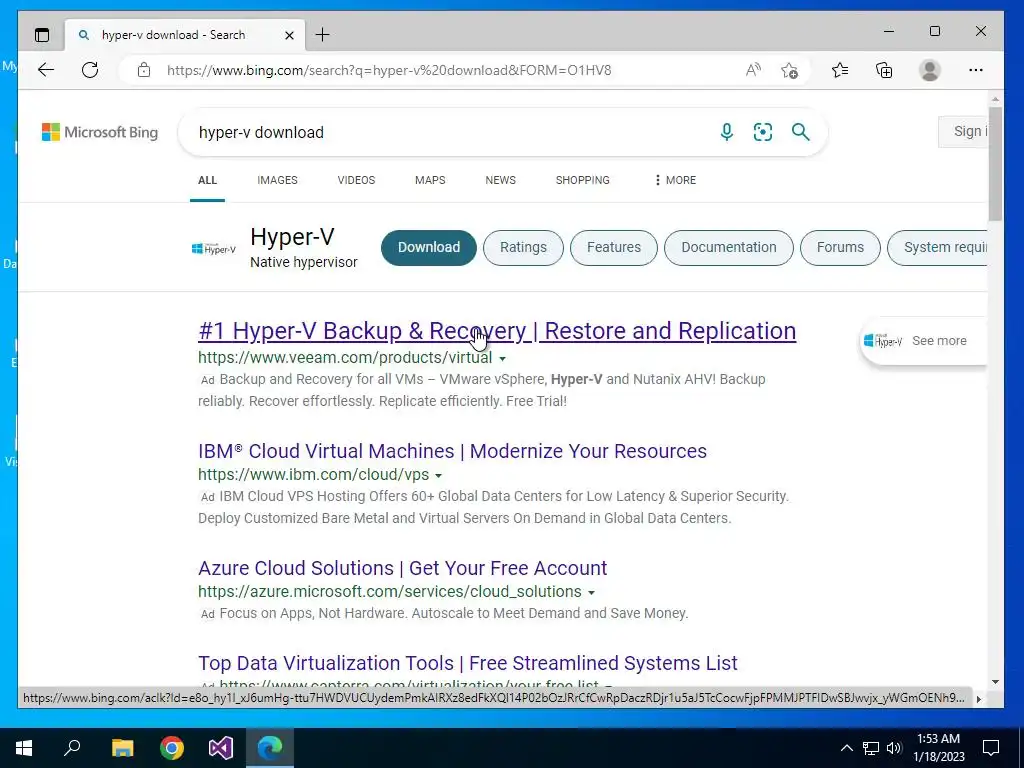Open the Favorites list icon
The image size is (1024, 768).
[840, 70]
